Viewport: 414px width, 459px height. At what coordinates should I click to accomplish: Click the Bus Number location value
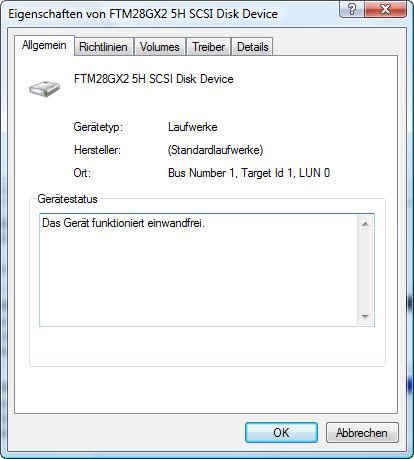[x=249, y=173]
